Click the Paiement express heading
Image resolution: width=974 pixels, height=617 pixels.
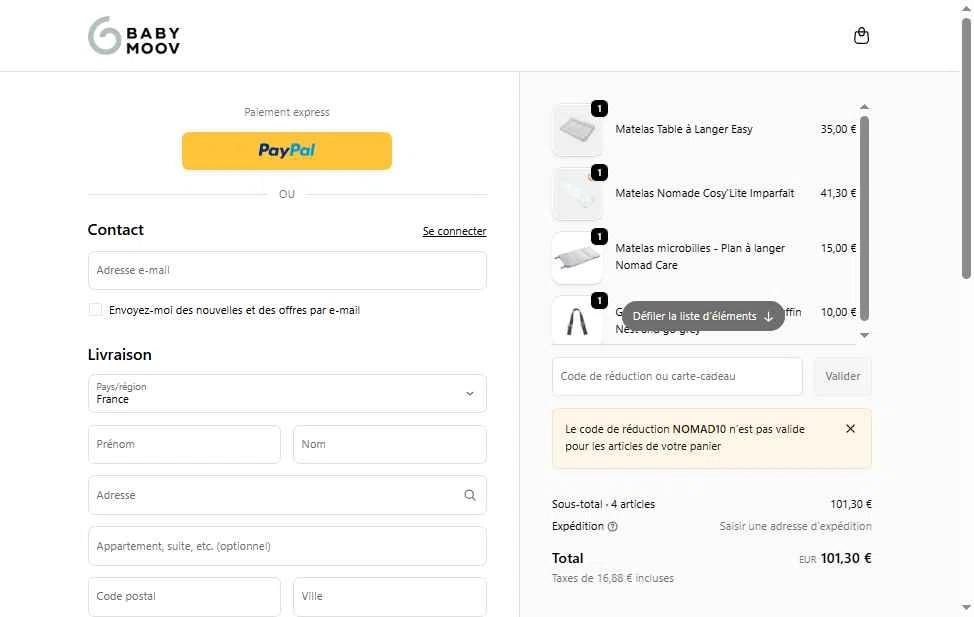point(287,112)
